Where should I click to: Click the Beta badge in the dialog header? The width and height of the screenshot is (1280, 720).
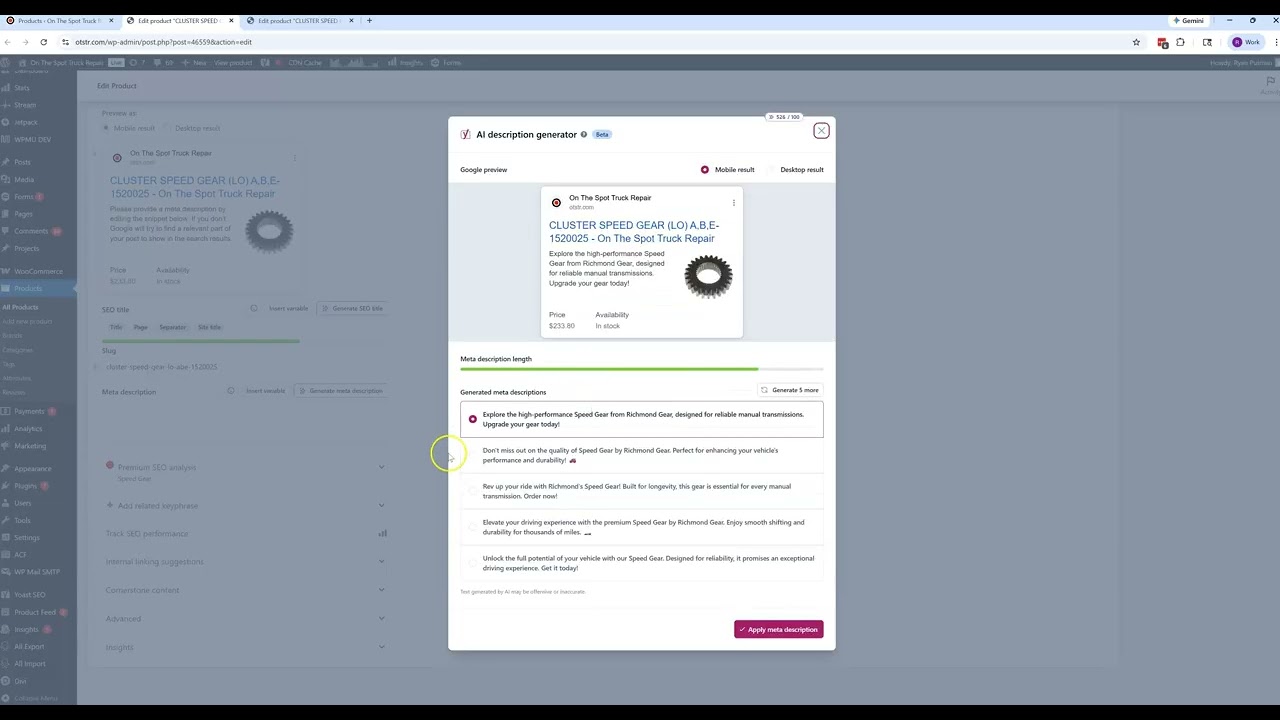[x=602, y=134]
